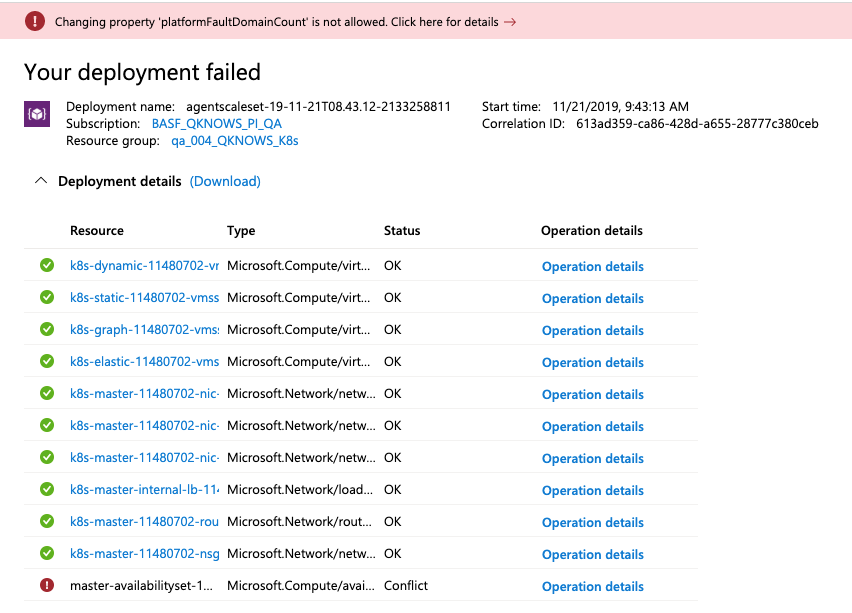Click green check icon beside k8s-master-nsg row
This screenshot has height=613, width=852.
pyautogui.click(x=47, y=553)
